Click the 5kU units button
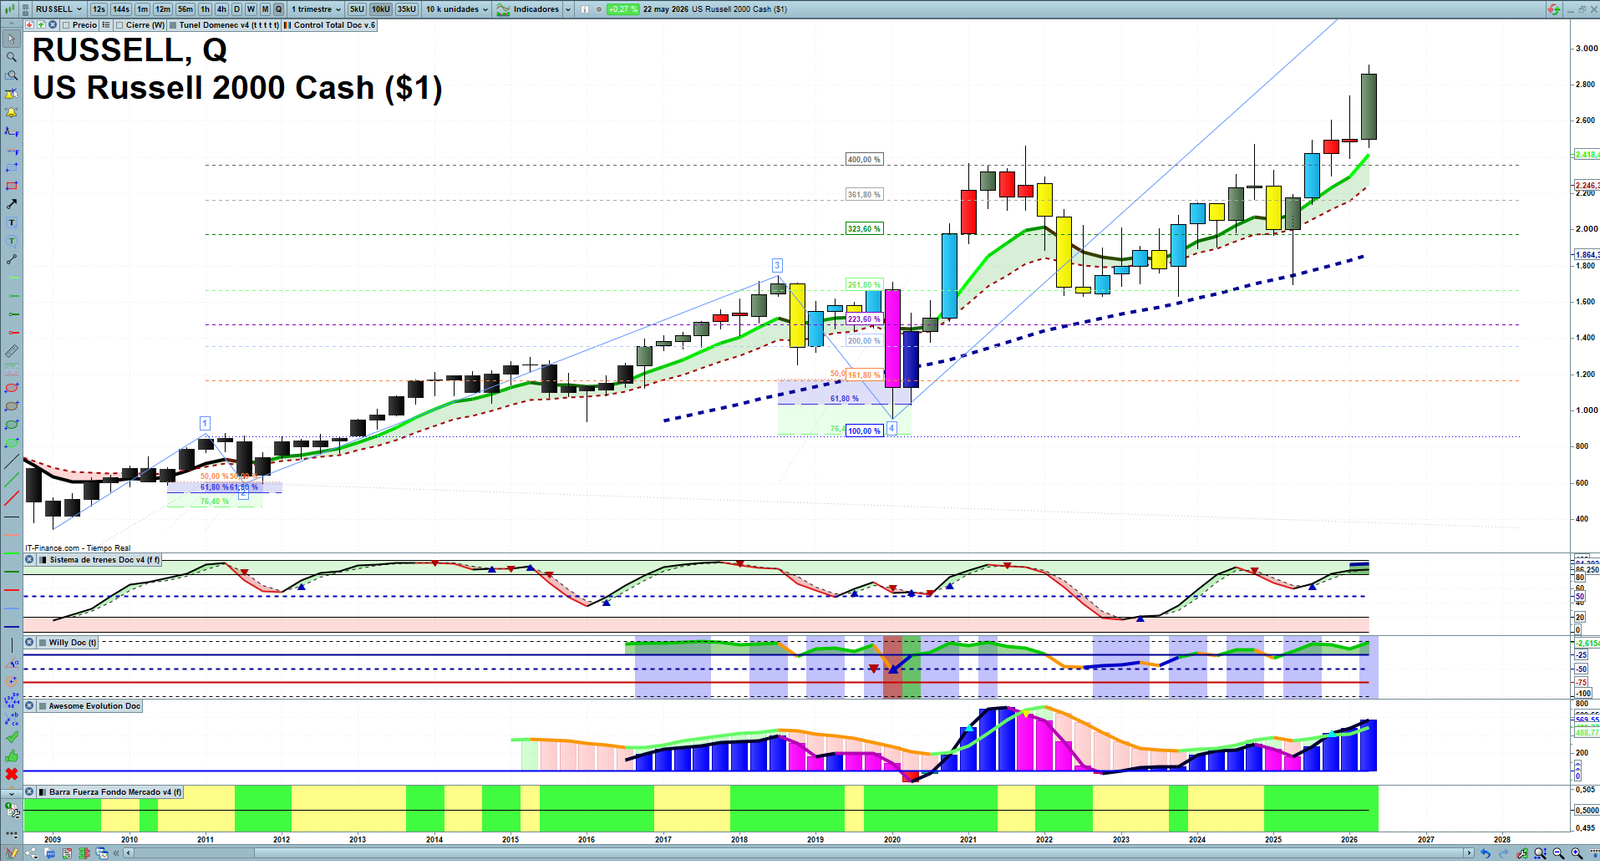This screenshot has height=861, width=1600. 357,9
